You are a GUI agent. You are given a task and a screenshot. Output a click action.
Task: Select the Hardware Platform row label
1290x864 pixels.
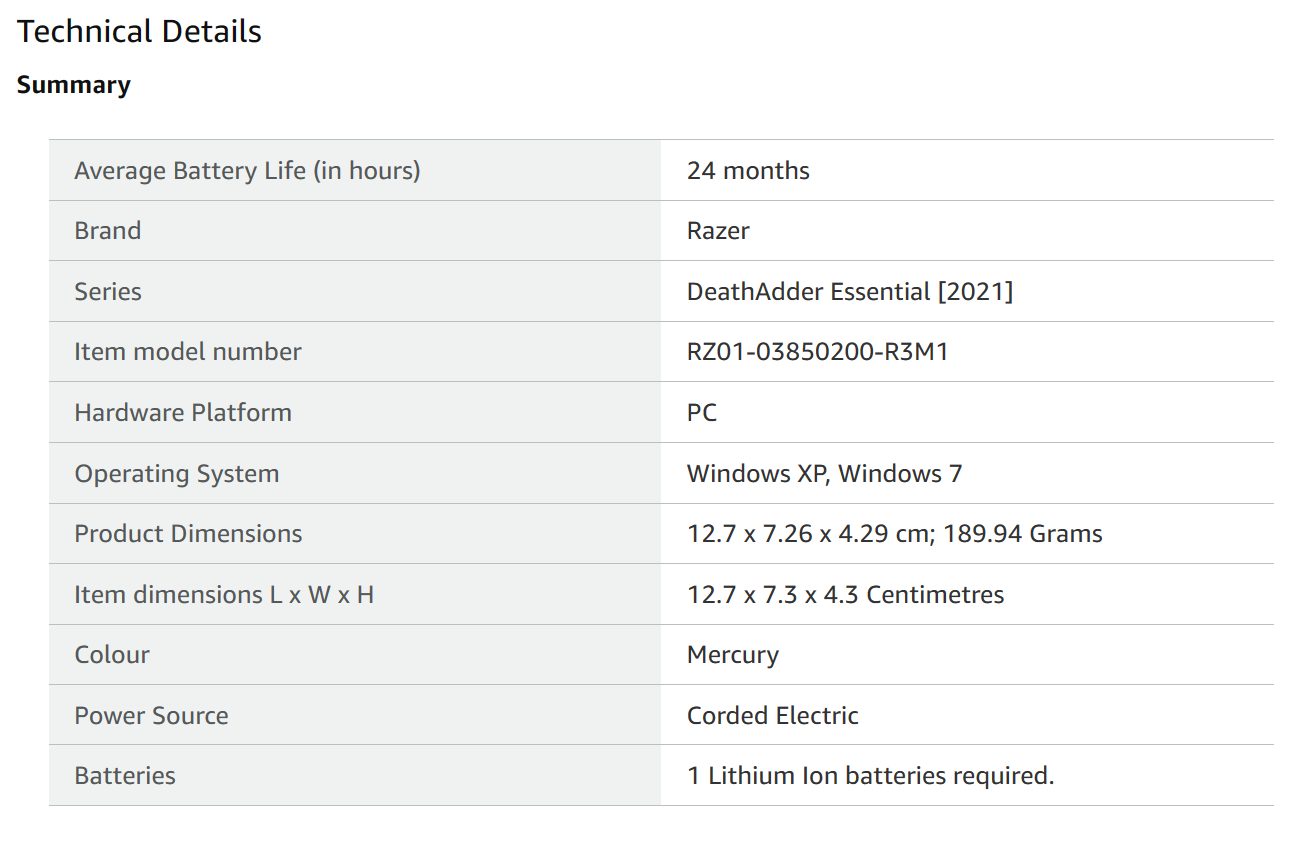tap(182, 412)
